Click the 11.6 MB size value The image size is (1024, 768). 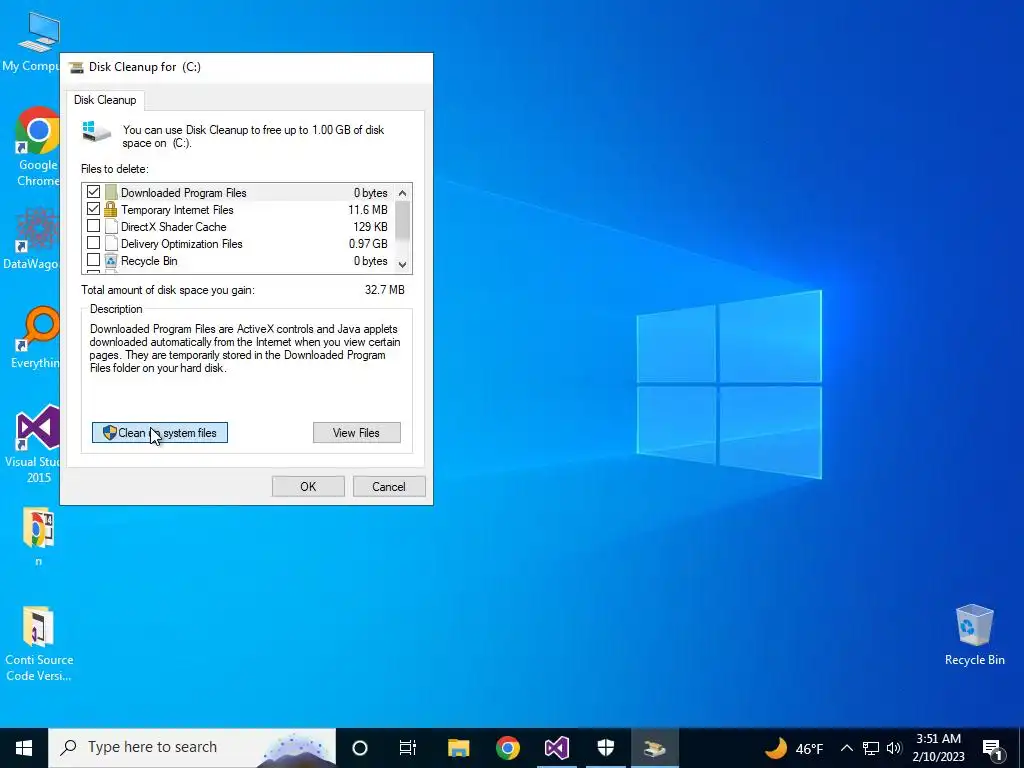pyautogui.click(x=368, y=210)
